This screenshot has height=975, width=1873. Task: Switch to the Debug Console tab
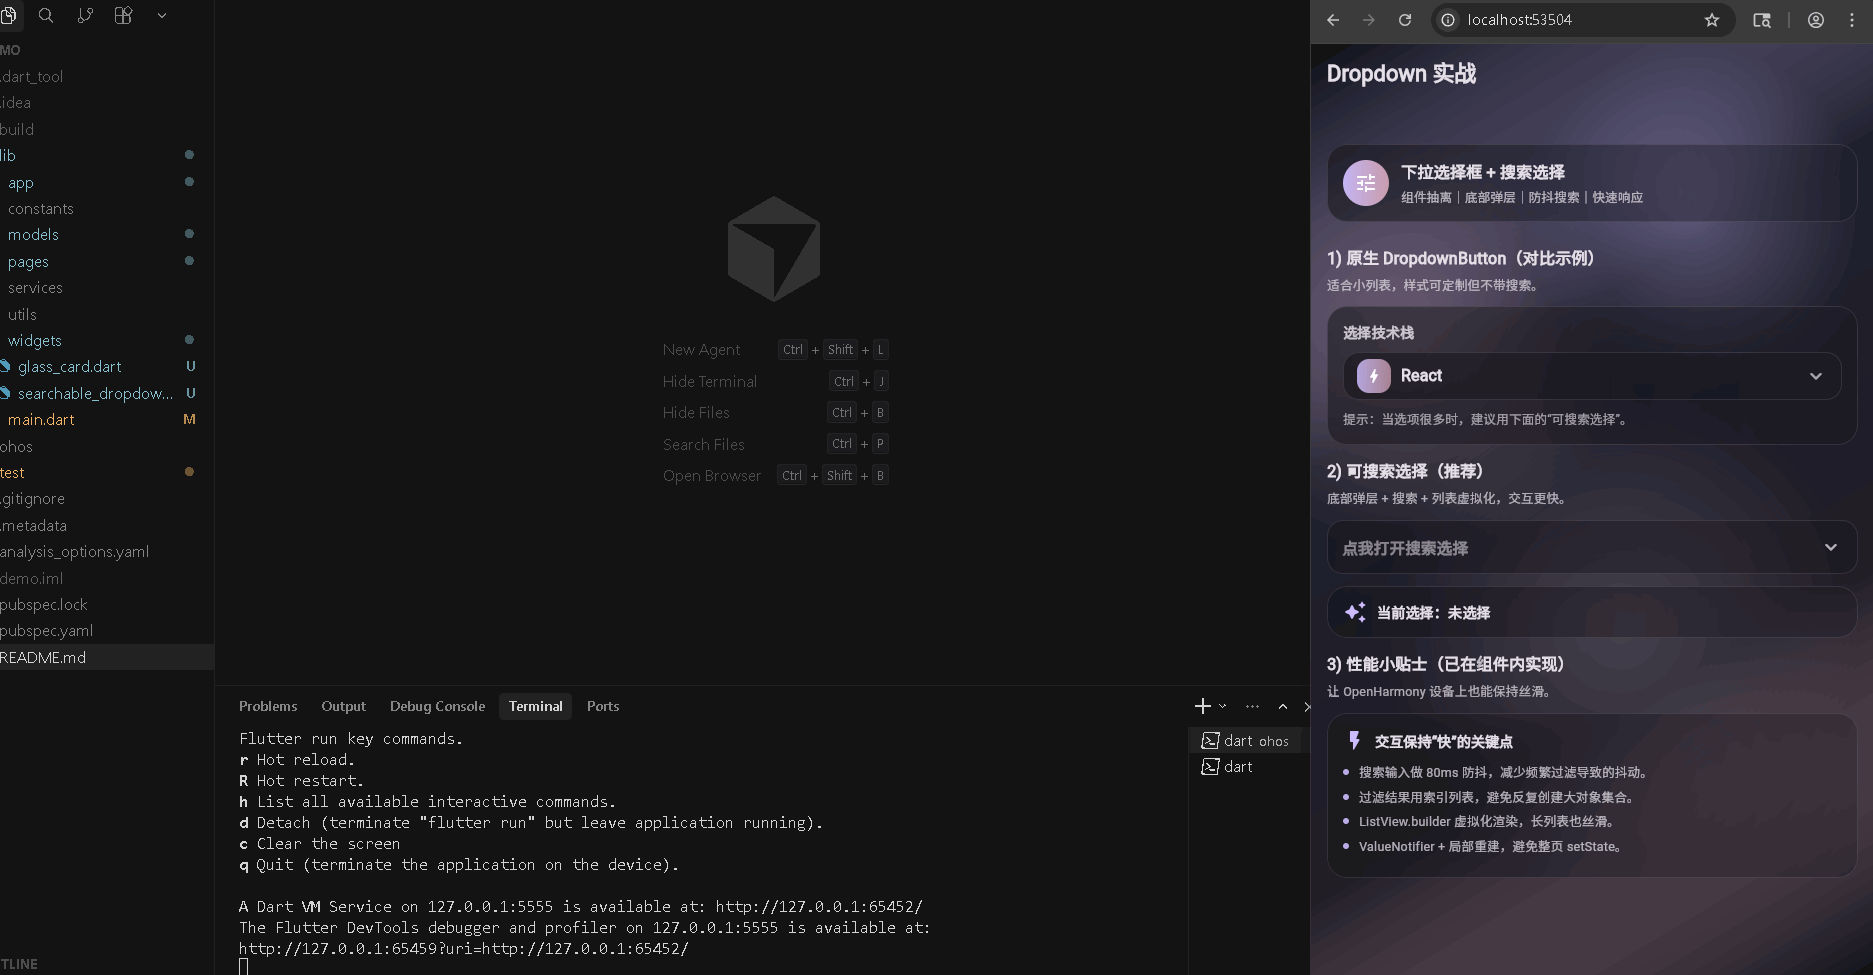(x=437, y=706)
